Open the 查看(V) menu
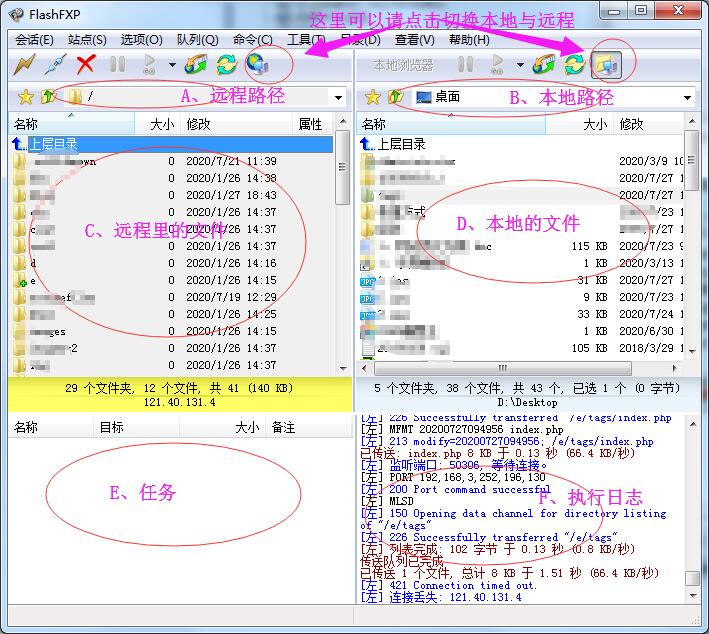Screen dimensions: 709x634 [x=415, y=40]
